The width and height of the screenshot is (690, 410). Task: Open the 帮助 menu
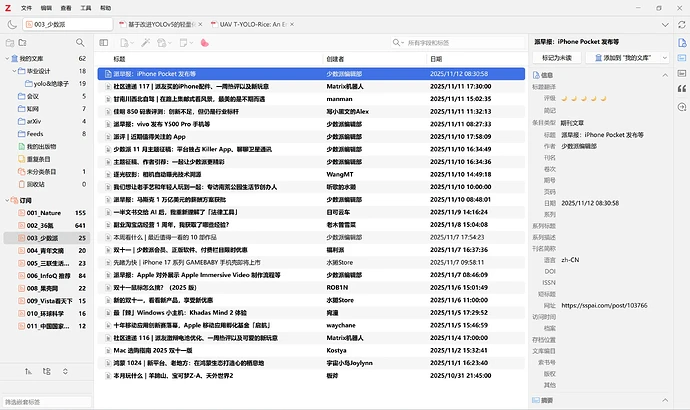coord(106,8)
